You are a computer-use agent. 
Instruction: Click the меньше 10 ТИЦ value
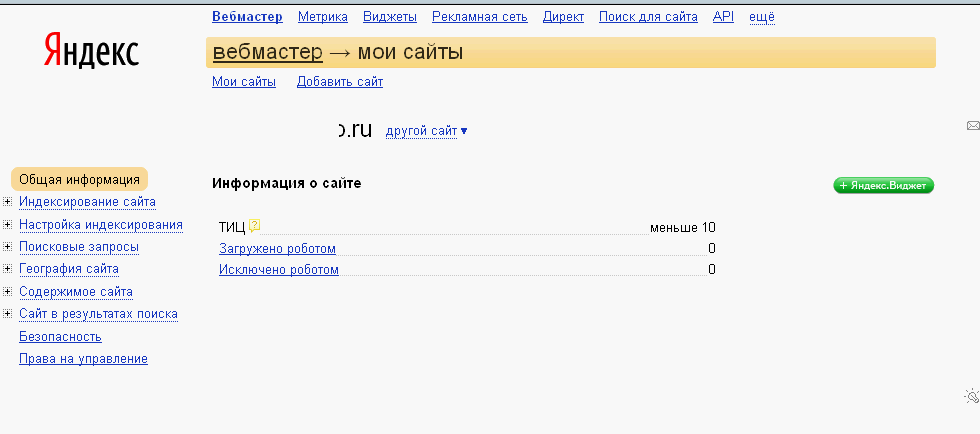click(x=682, y=228)
